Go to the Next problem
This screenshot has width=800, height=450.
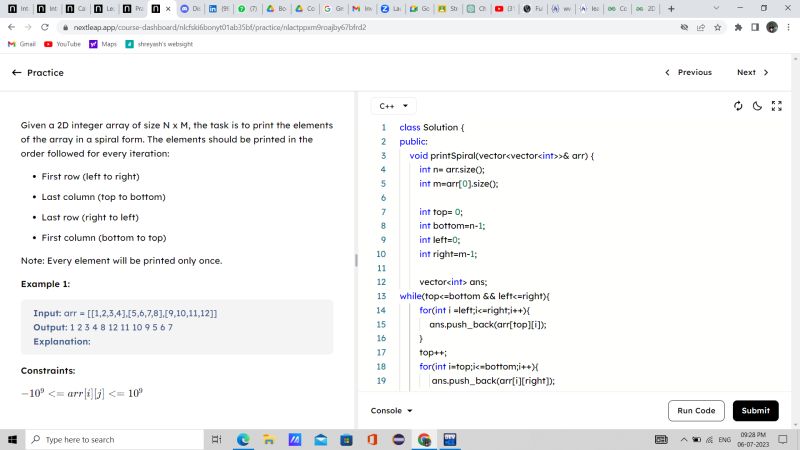click(x=753, y=73)
